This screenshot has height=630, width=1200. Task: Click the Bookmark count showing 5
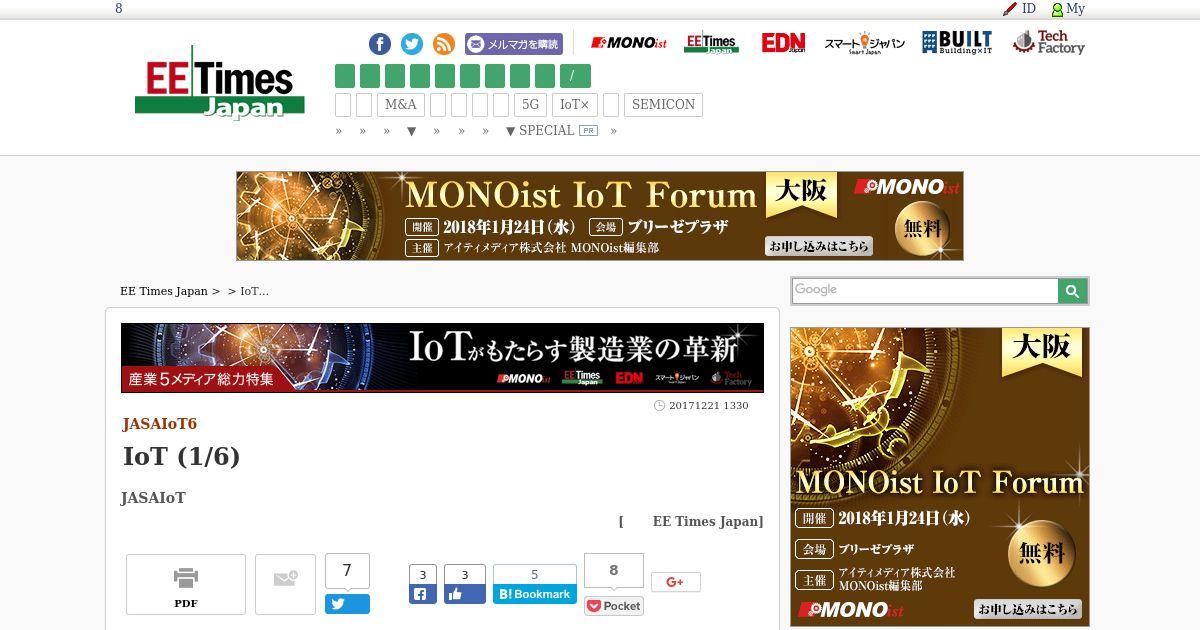point(535,574)
